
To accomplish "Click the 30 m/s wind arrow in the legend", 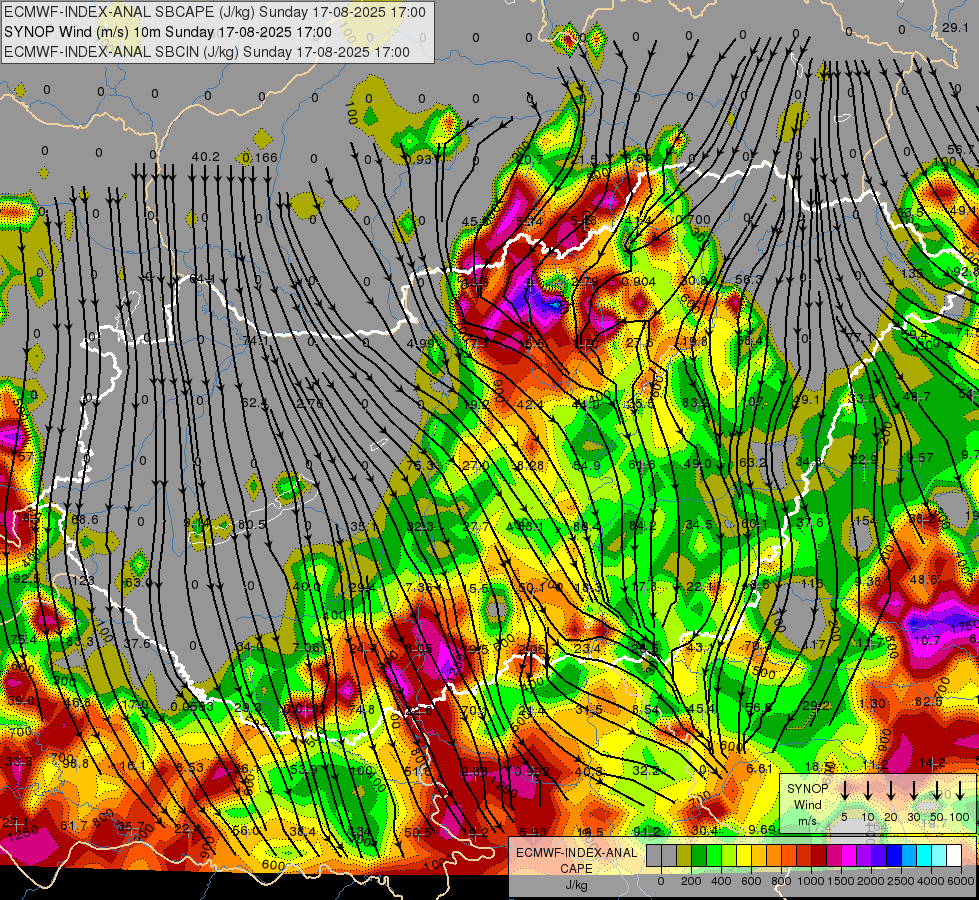I will point(913,791).
